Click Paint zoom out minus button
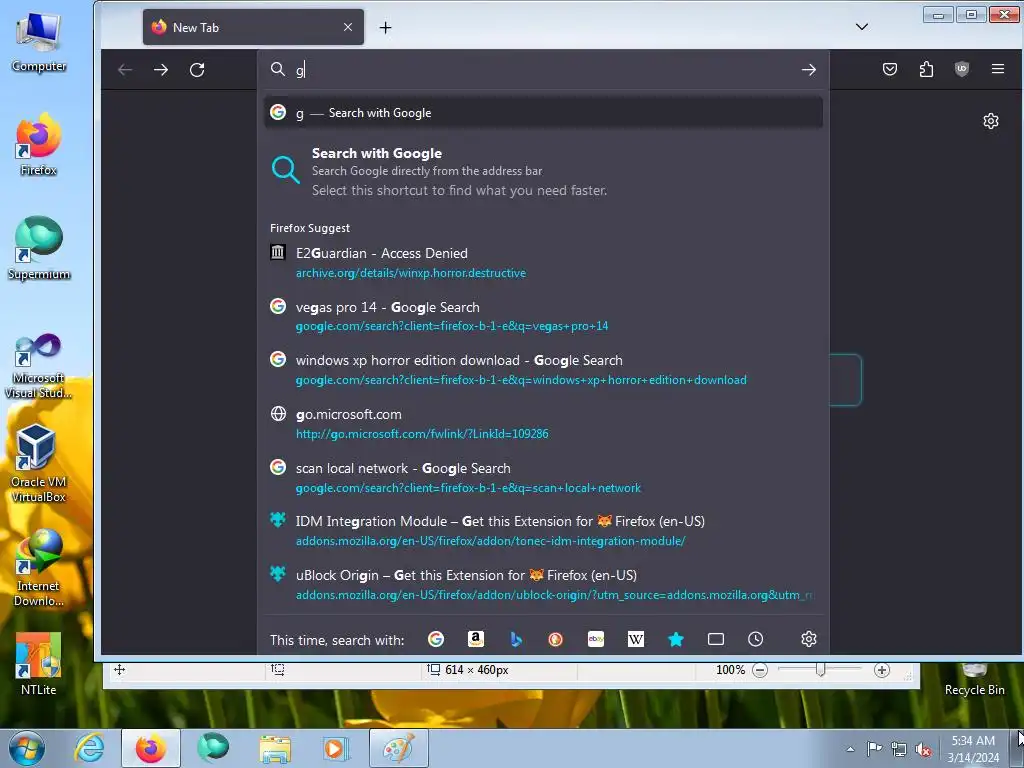Screen dimensions: 1024x768 (x=760, y=670)
